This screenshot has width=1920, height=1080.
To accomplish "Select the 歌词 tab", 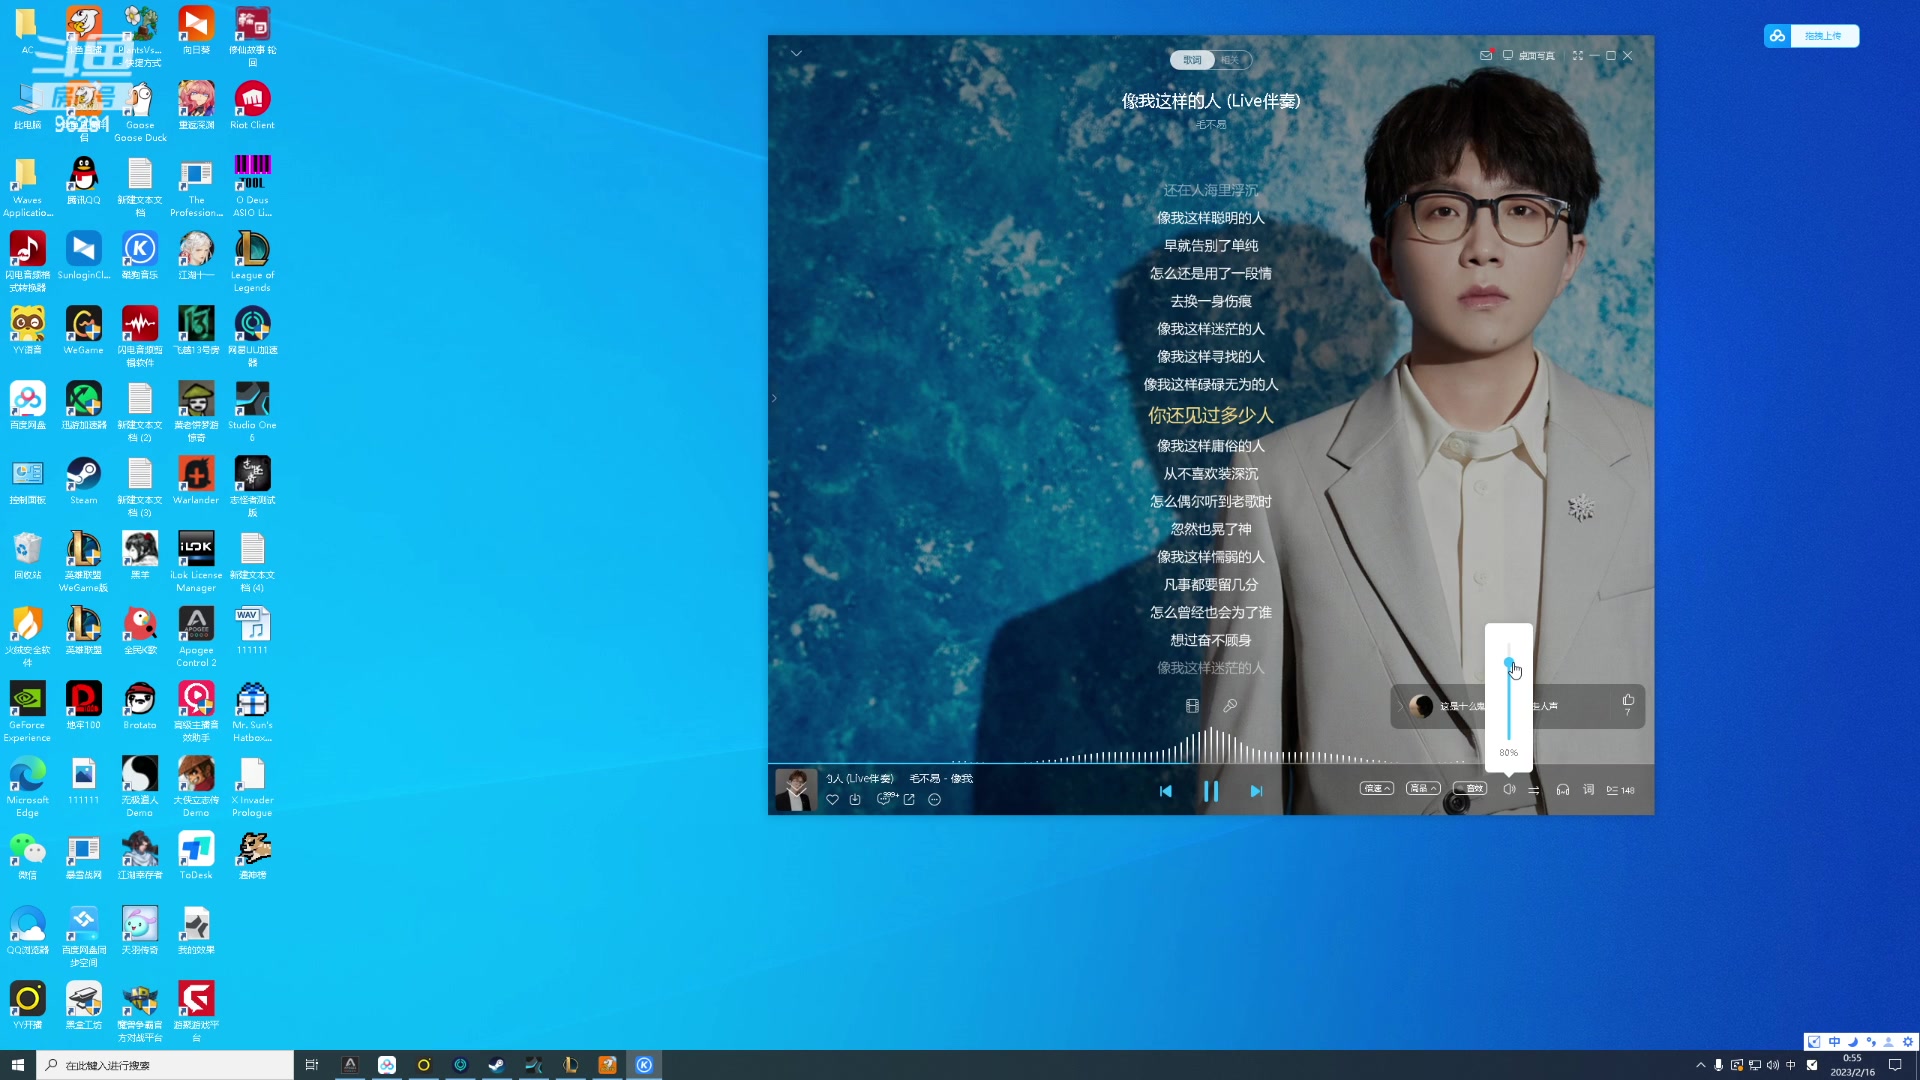I will (1192, 60).
